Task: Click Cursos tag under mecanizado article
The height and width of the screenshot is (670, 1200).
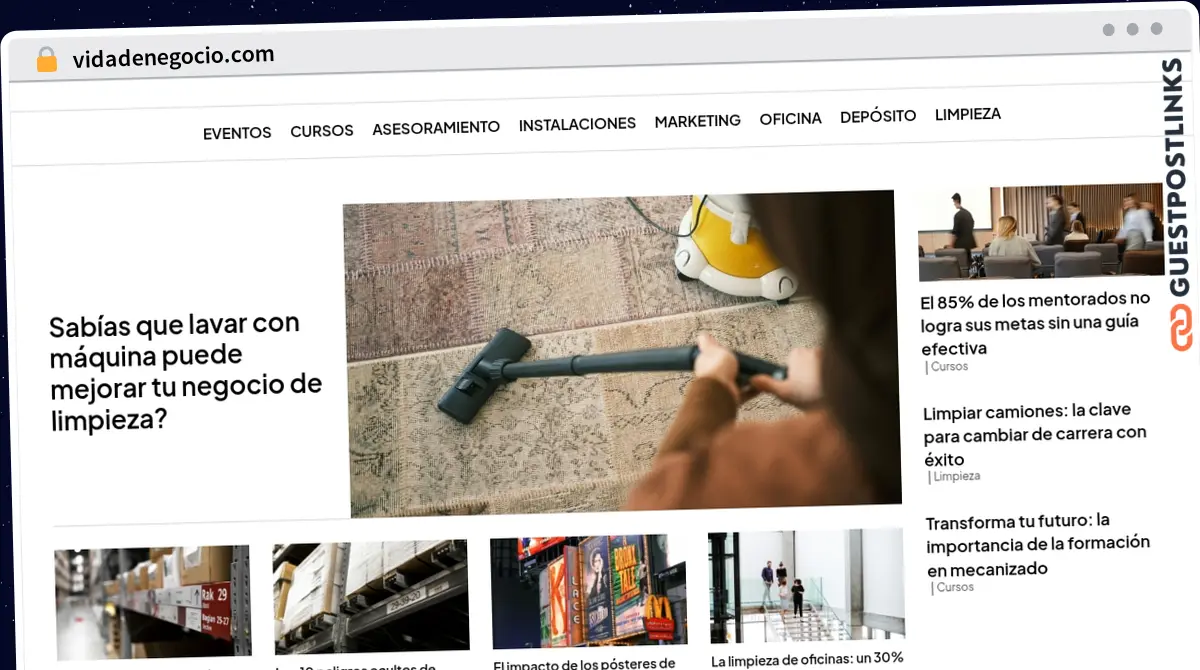Action: (x=953, y=587)
